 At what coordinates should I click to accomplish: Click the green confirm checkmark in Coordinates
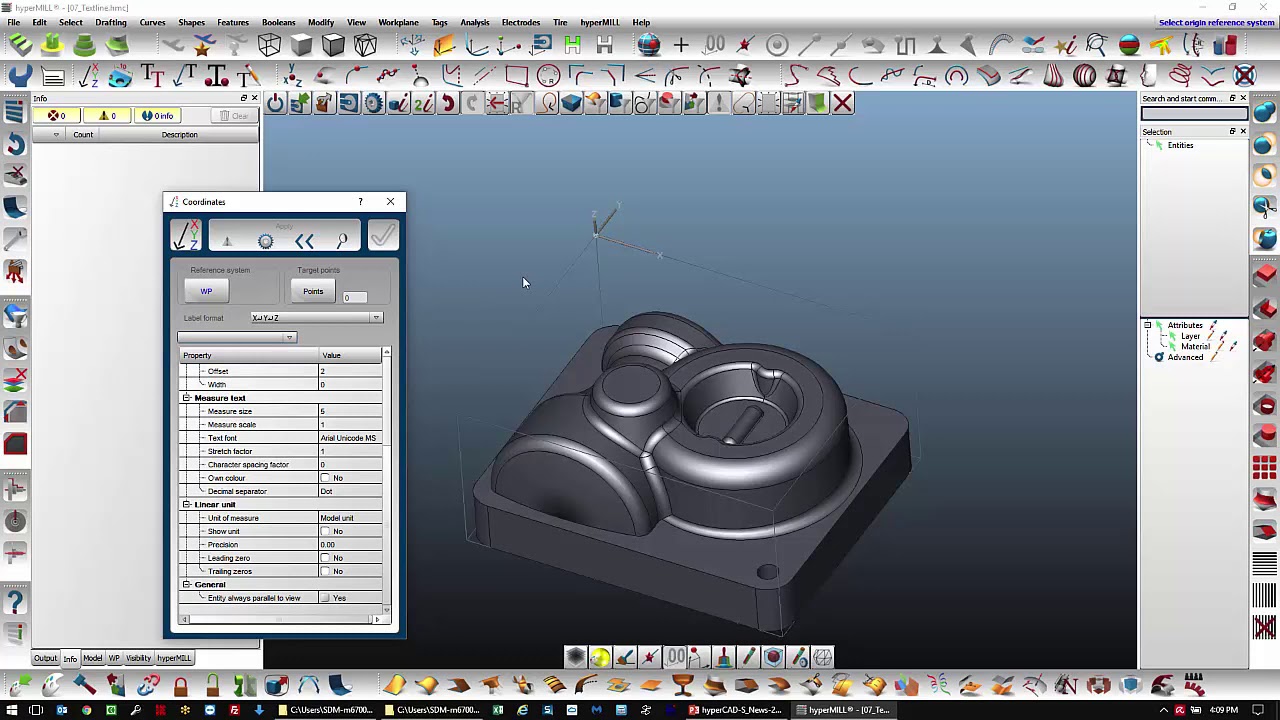382,236
